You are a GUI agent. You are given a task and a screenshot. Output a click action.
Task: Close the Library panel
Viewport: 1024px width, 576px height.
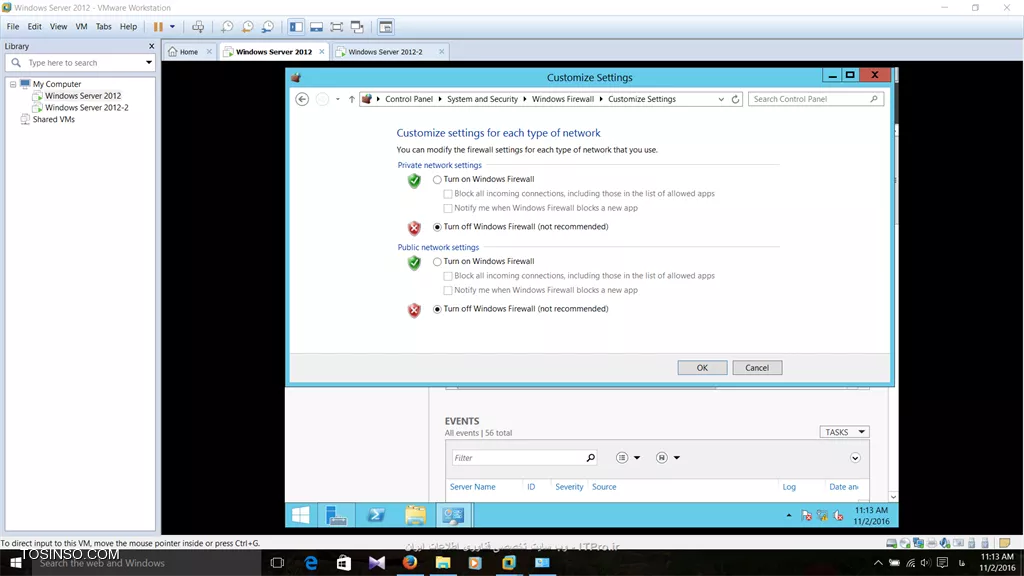coord(152,46)
